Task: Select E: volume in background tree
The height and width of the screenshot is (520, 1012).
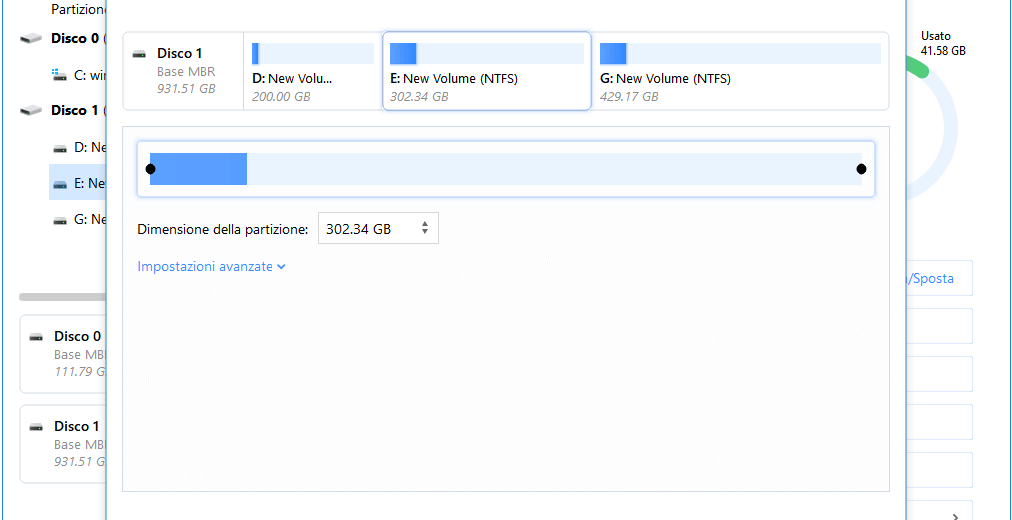Action: (77, 183)
